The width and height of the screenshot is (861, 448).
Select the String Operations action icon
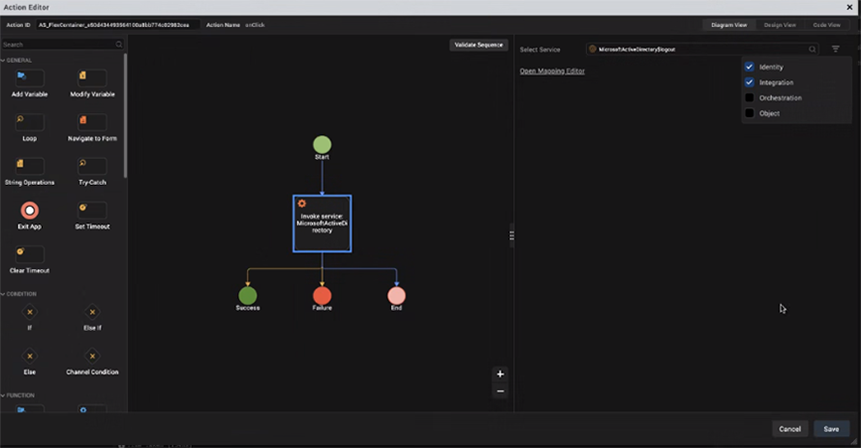point(29,166)
